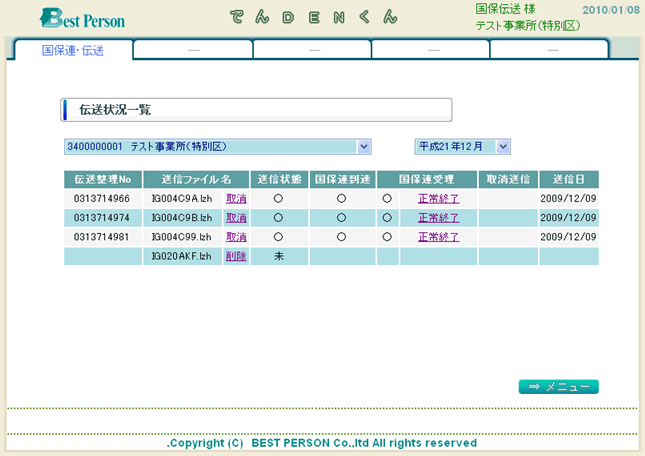Click the 伝送整理No column header
The width and height of the screenshot is (645, 456).
(103, 179)
